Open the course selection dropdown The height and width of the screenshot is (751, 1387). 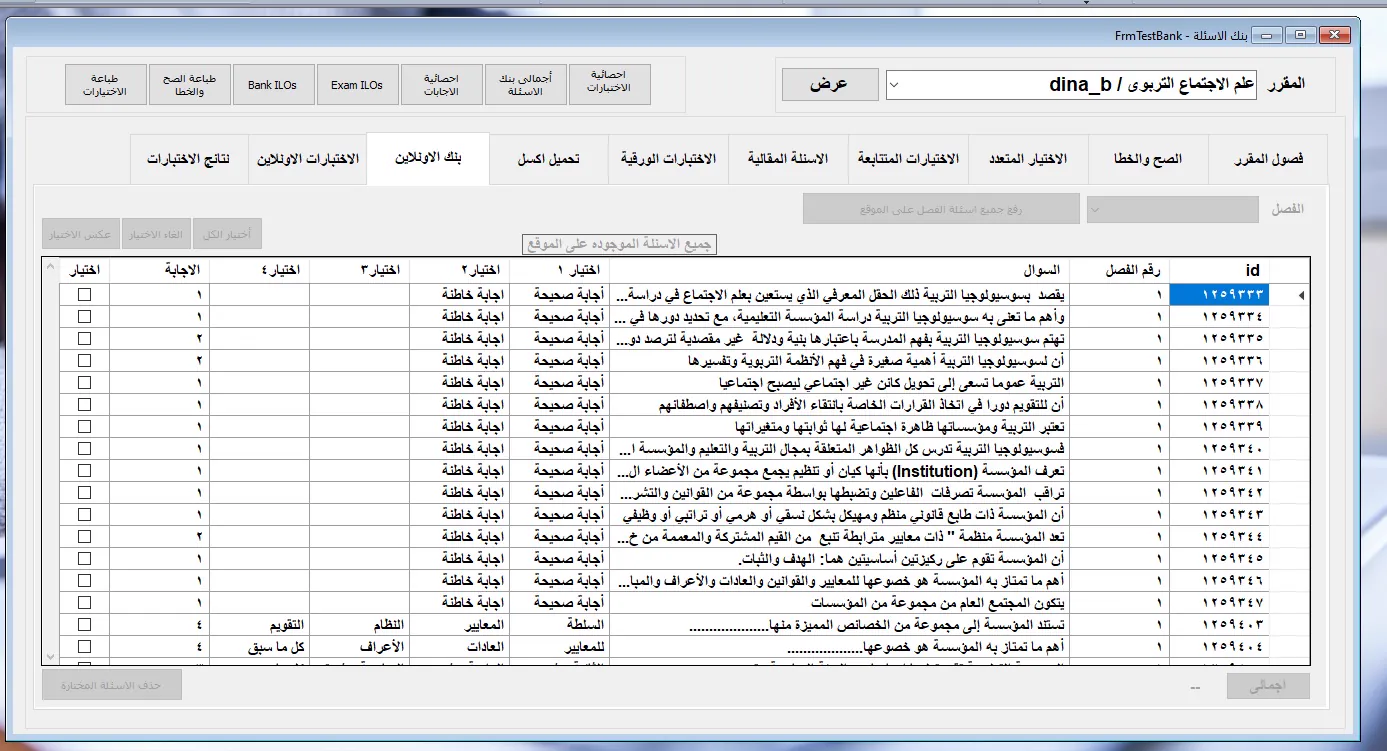[895, 86]
